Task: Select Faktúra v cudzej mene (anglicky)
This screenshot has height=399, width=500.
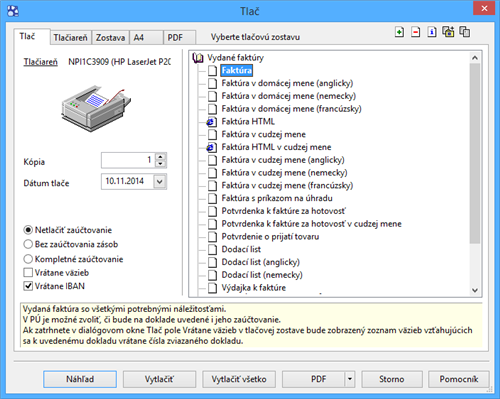Action: (283, 160)
